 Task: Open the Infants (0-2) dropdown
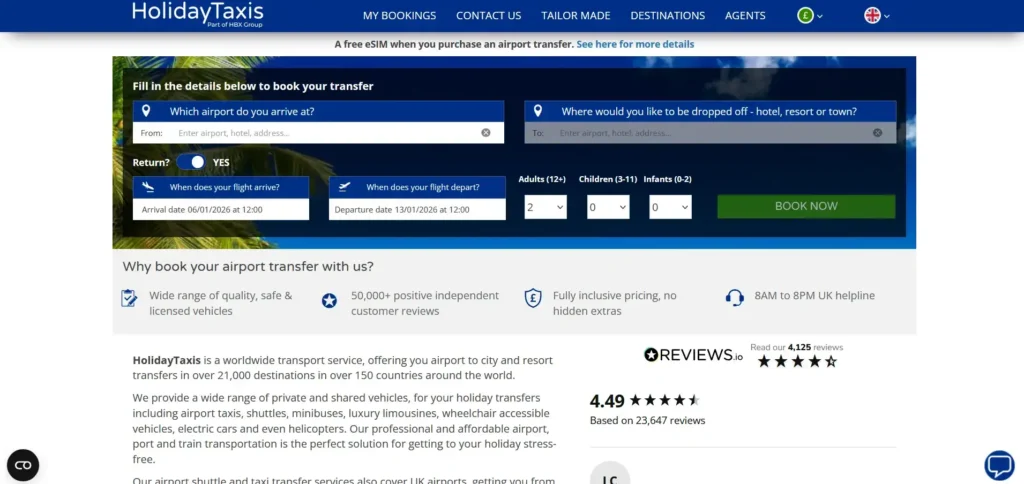pos(670,207)
